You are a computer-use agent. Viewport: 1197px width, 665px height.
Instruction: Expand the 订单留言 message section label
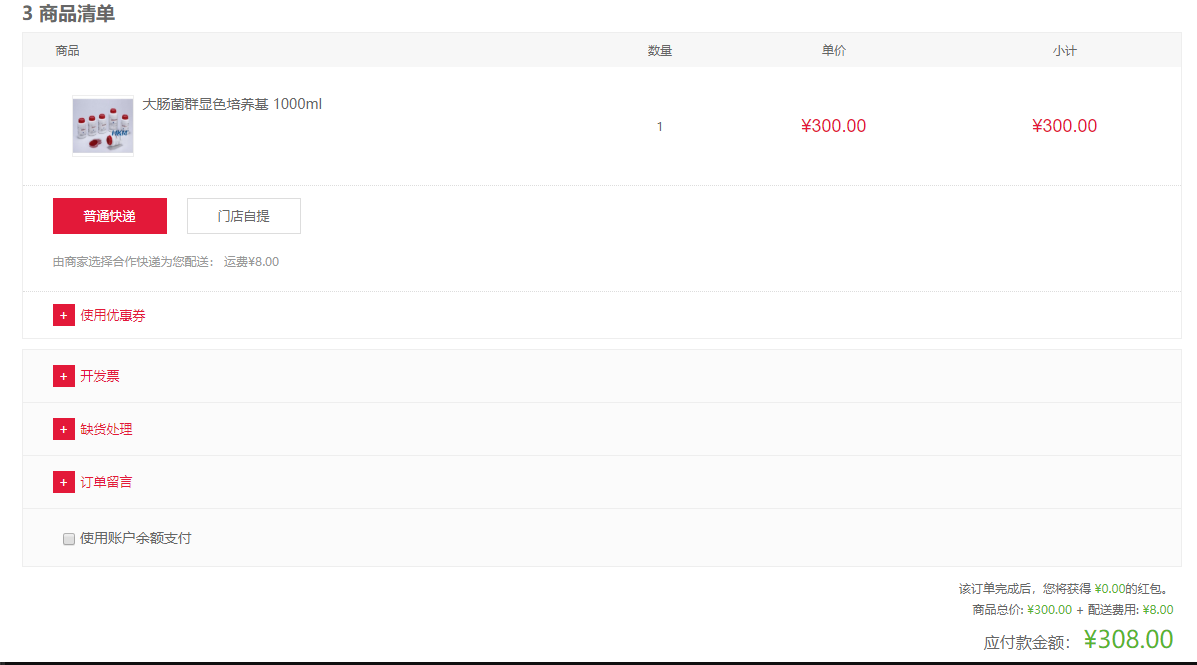pyautogui.click(x=106, y=483)
